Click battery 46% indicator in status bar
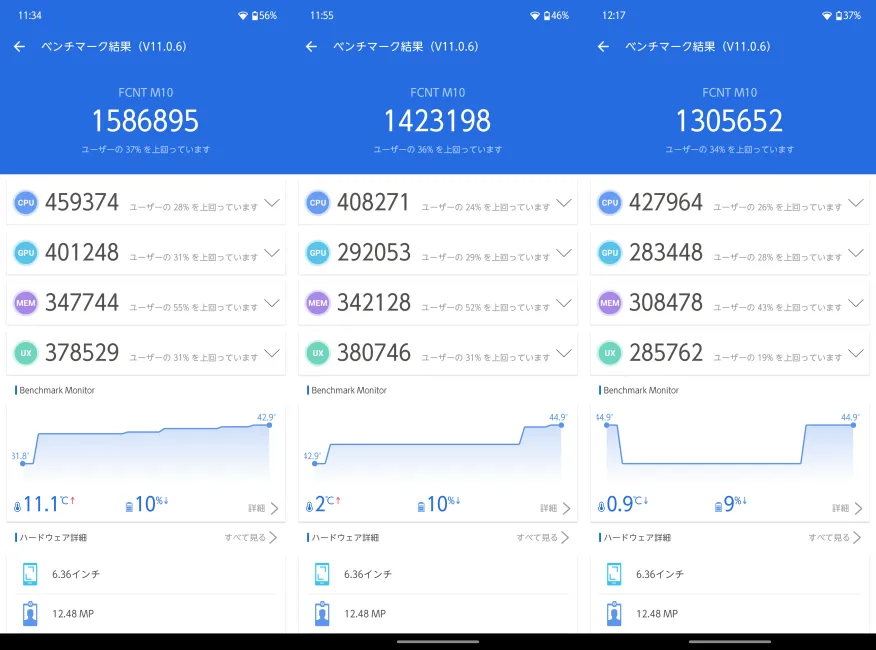This screenshot has height=650, width=876. pyautogui.click(x=556, y=16)
